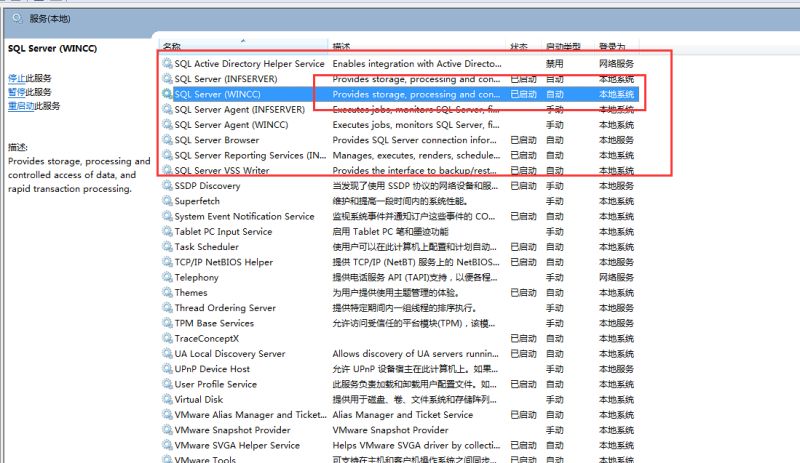
Task: Click gear icon of SQL Active Directory Helper Service
Action: [167, 63]
